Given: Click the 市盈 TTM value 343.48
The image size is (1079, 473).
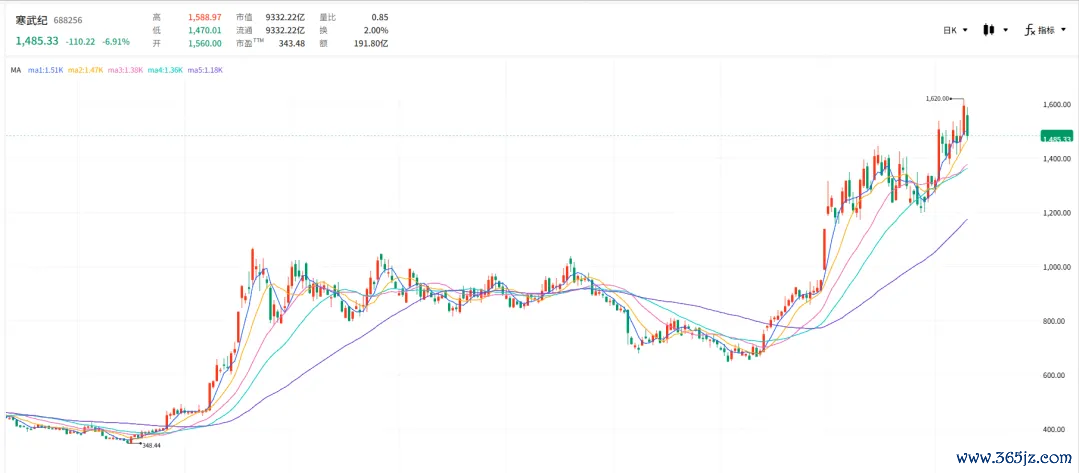Looking at the screenshot, I should tap(292, 43).
